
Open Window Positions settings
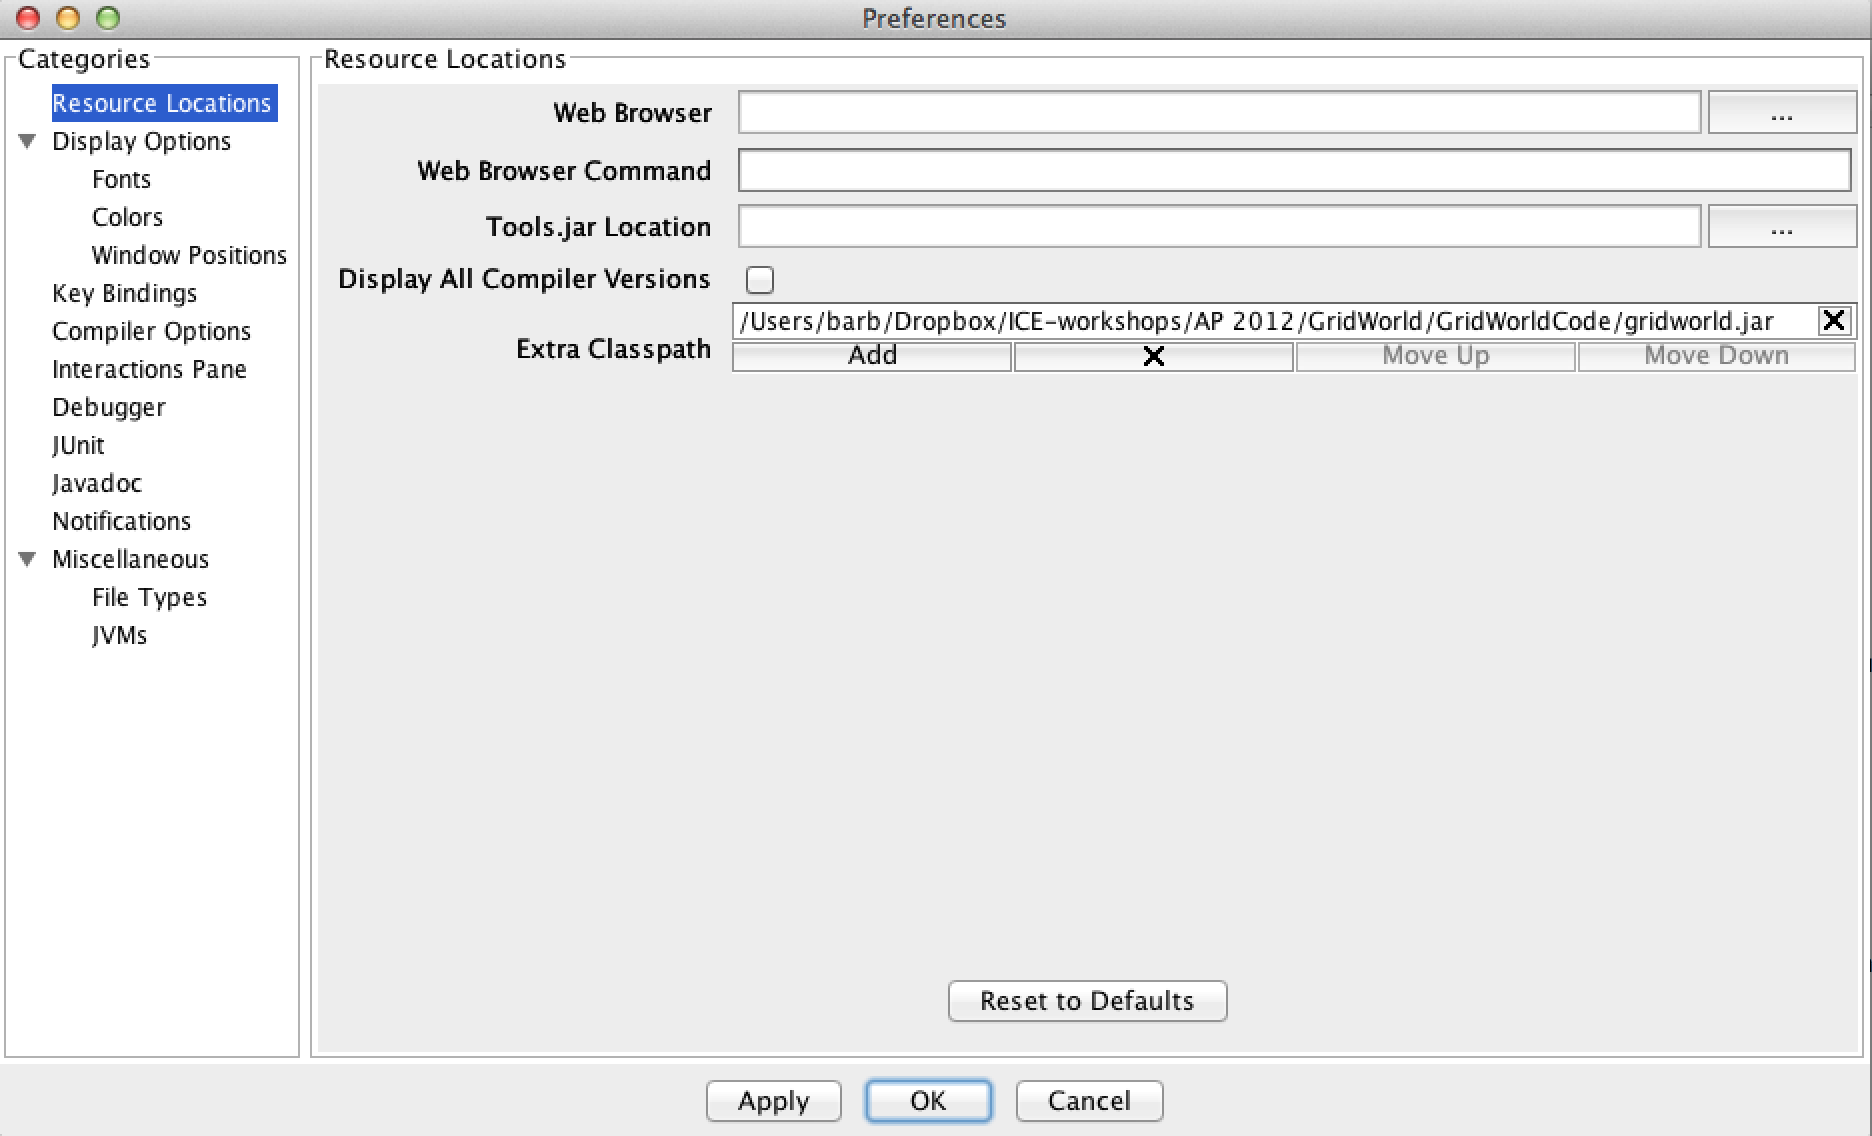pos(188,255)
